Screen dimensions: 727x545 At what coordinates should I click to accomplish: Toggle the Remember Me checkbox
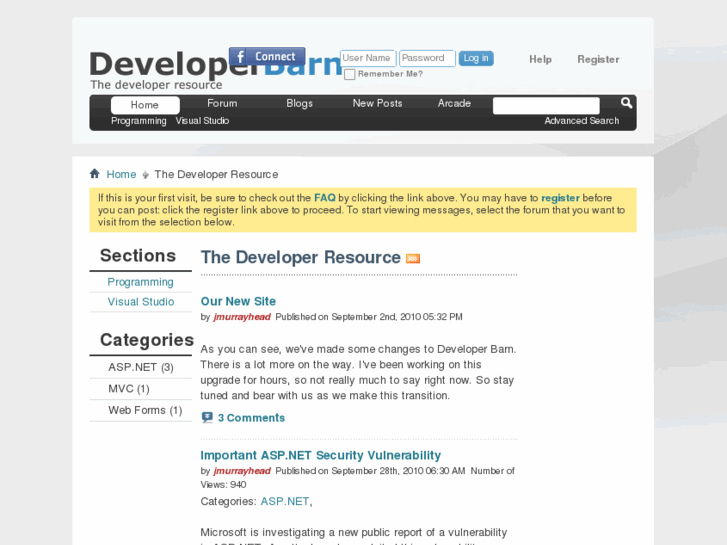point(350,74)
